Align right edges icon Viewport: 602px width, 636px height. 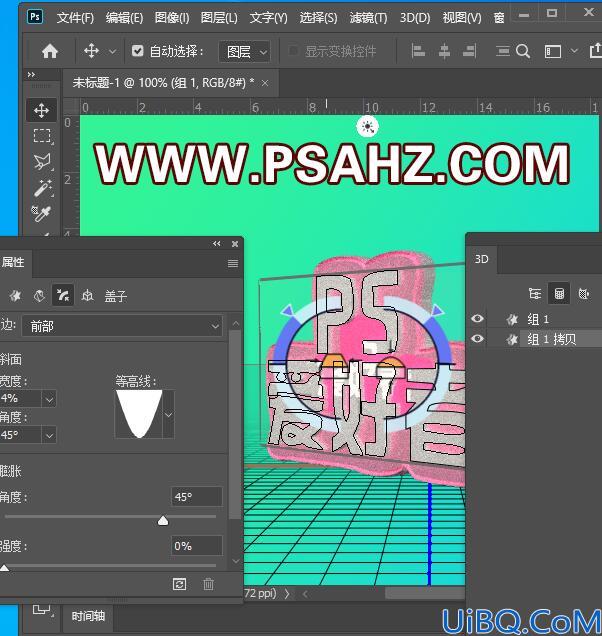tap(469, 52)
